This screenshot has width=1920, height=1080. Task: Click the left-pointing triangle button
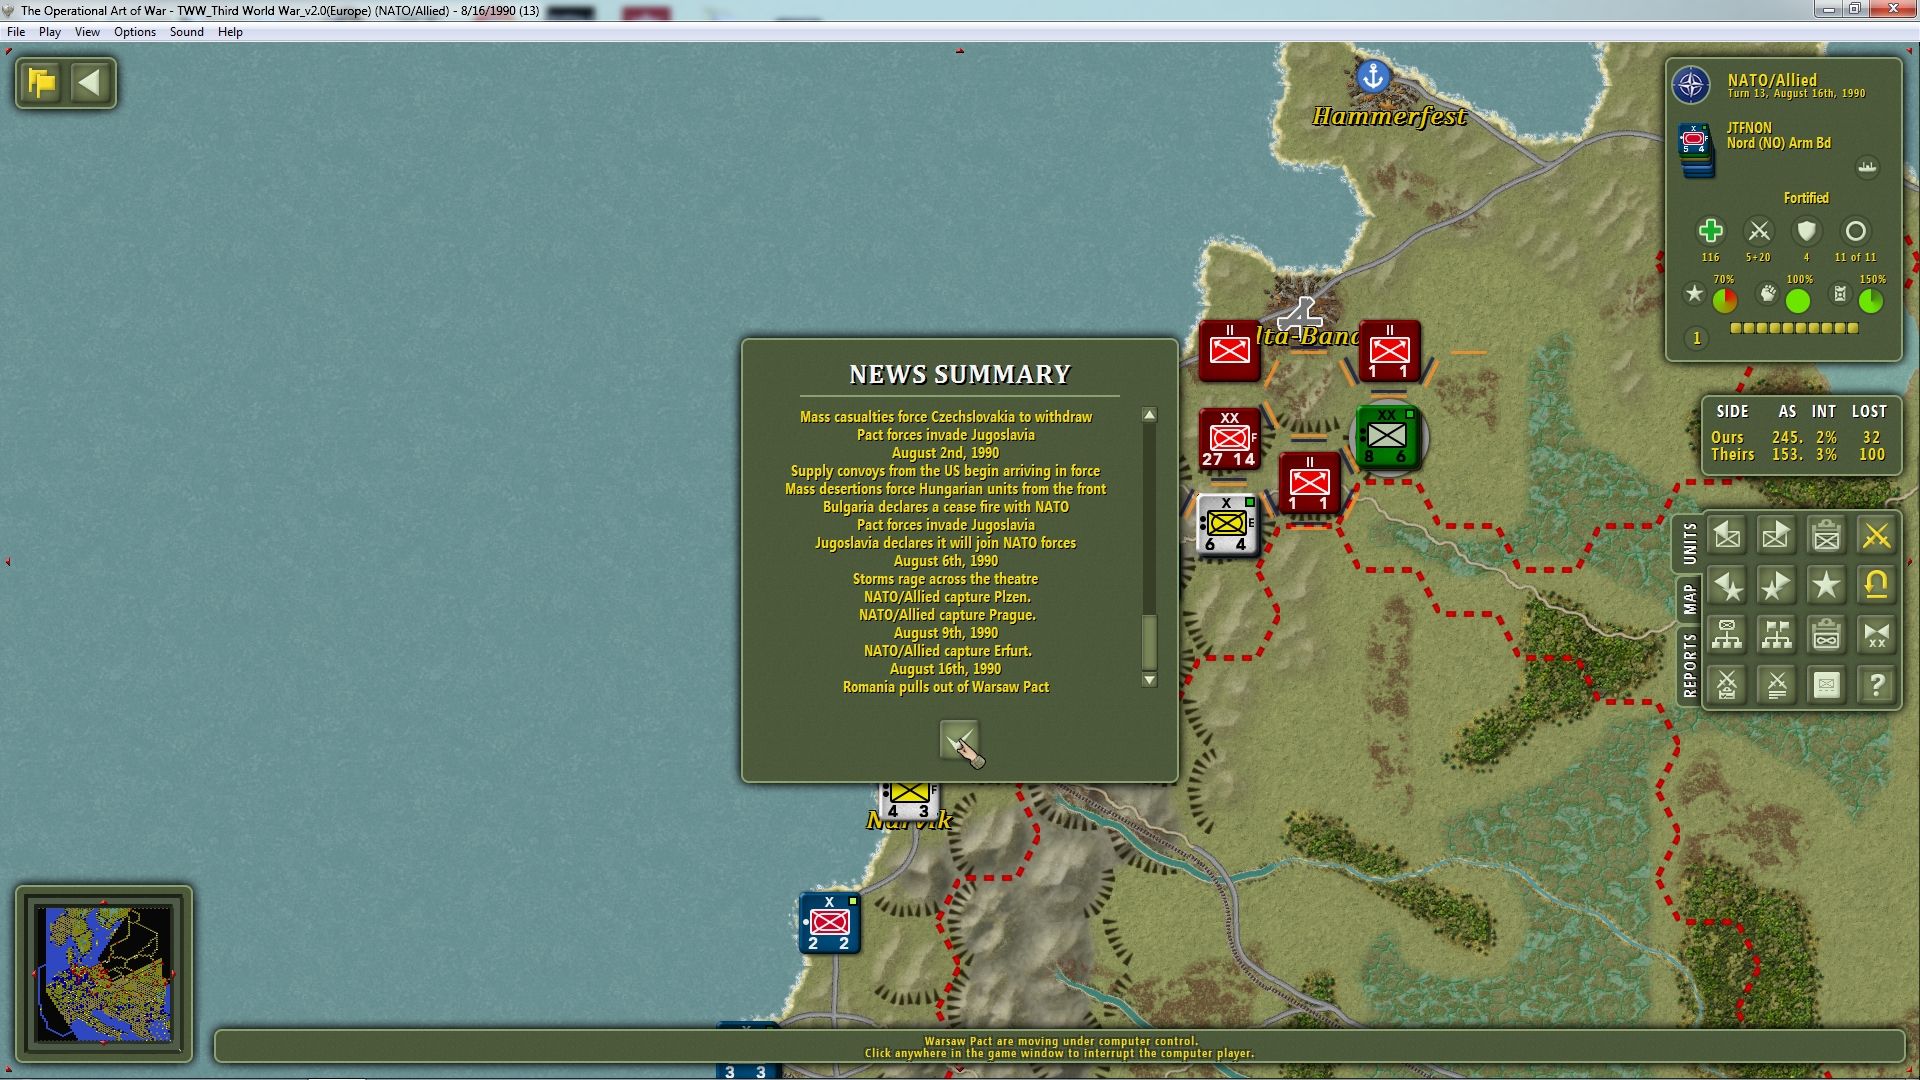coord(90,83)
